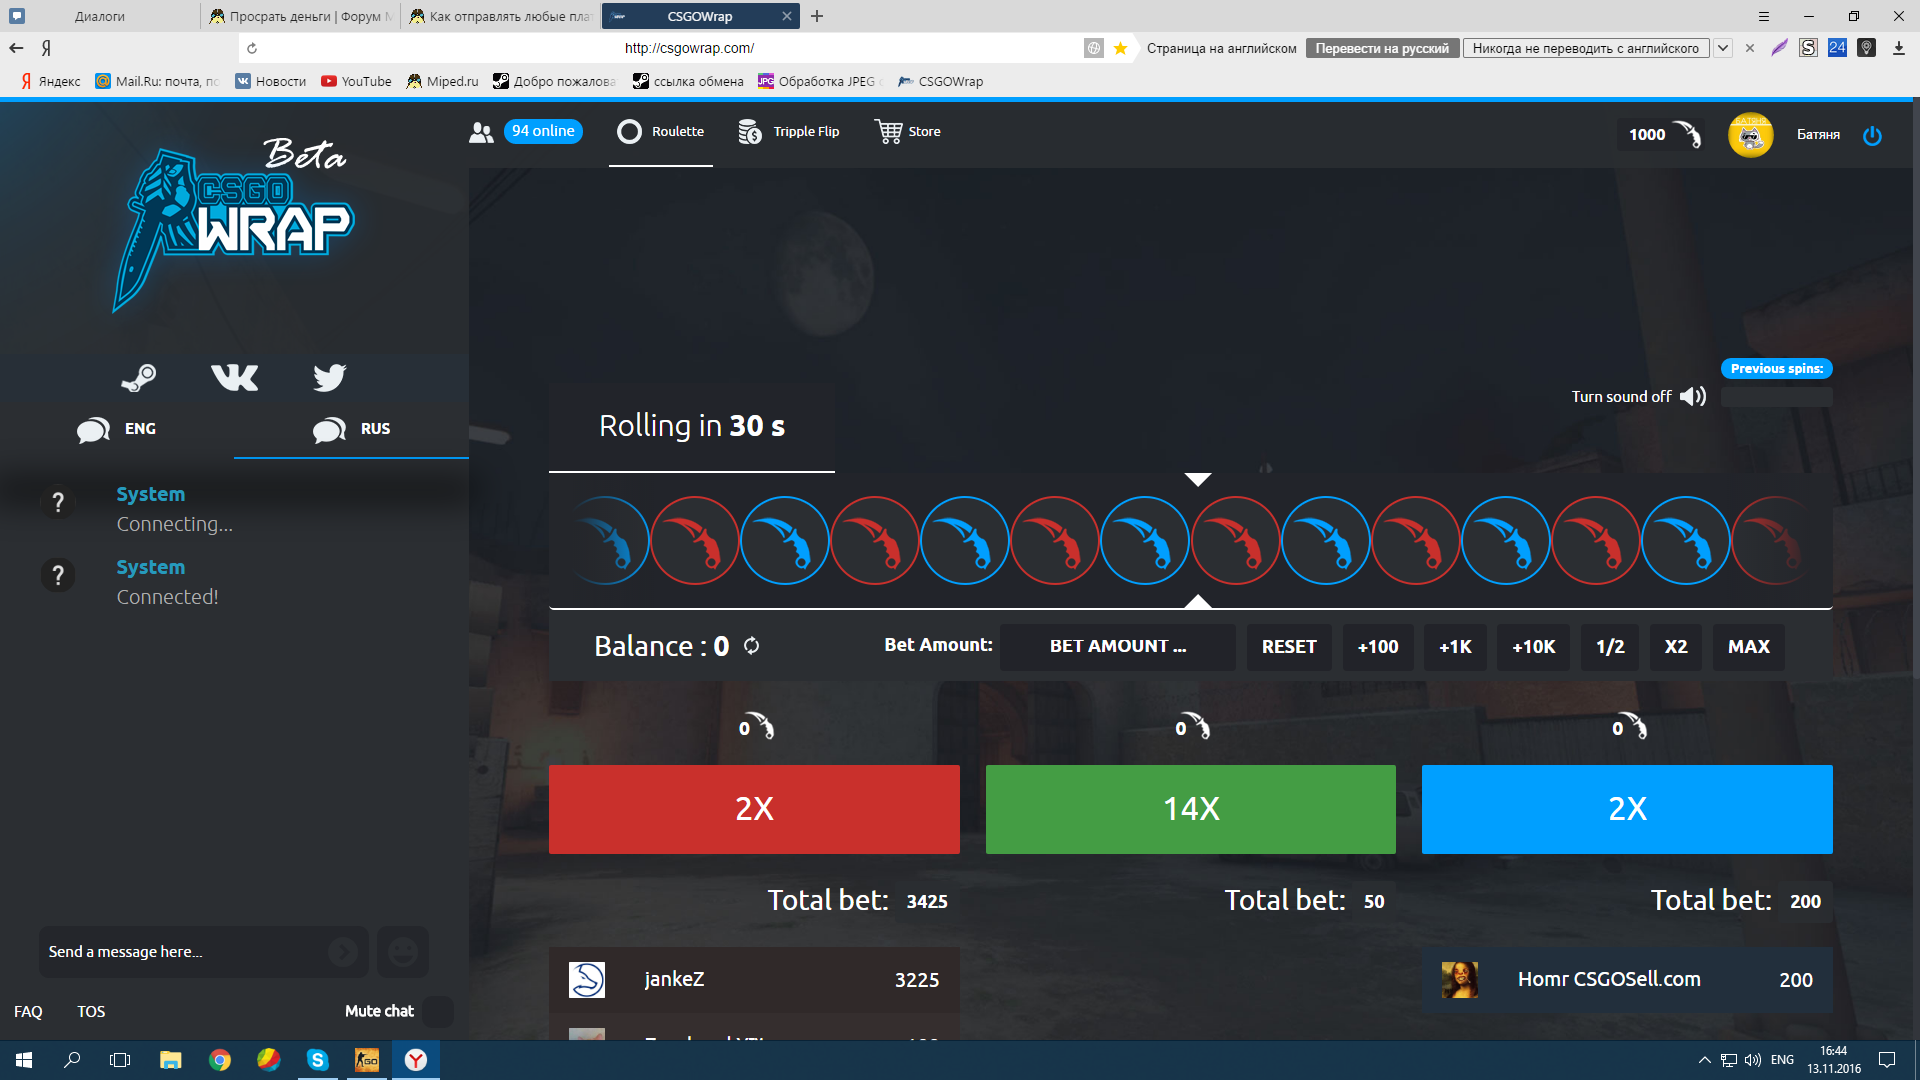Viewport: 1920px width, 1080px height.
Task: Click the green 14X bet button
Action: pos(1191,809)
